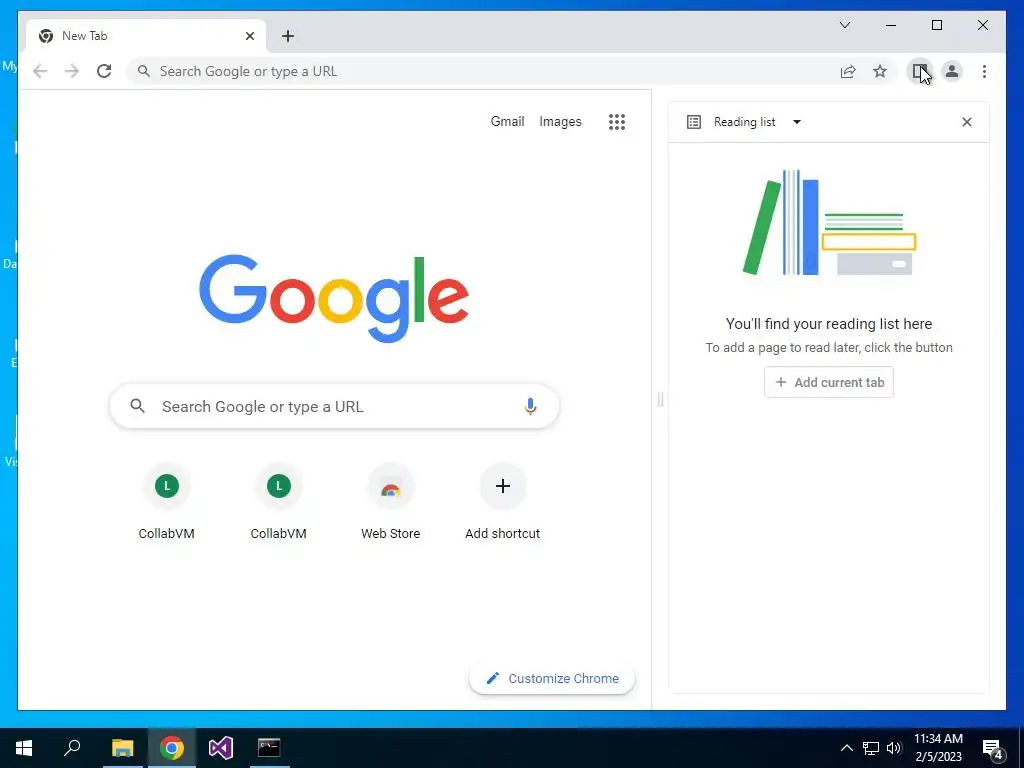Click the Google search box on page
Screen dimensions: 1024x768
tap(334, 406)
